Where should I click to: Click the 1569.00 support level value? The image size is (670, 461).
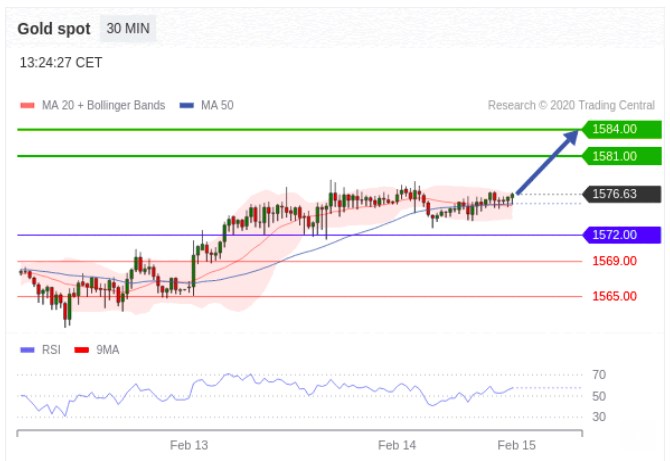614,261
